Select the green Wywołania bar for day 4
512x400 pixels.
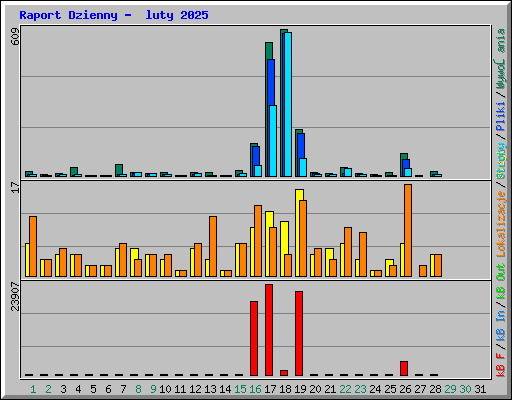(74, 171)
